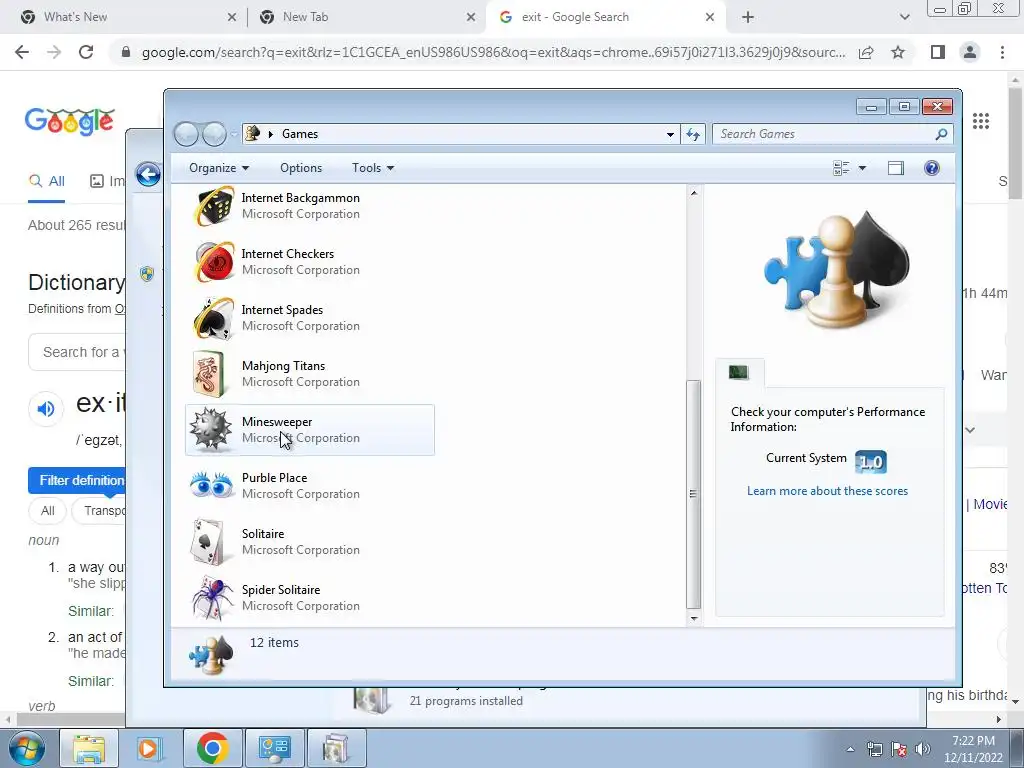Viewport: 1024px width, 768px height.
Task: Open the Control Panel taskbar button
Action: pyautogui.click(x=274, y=748)
